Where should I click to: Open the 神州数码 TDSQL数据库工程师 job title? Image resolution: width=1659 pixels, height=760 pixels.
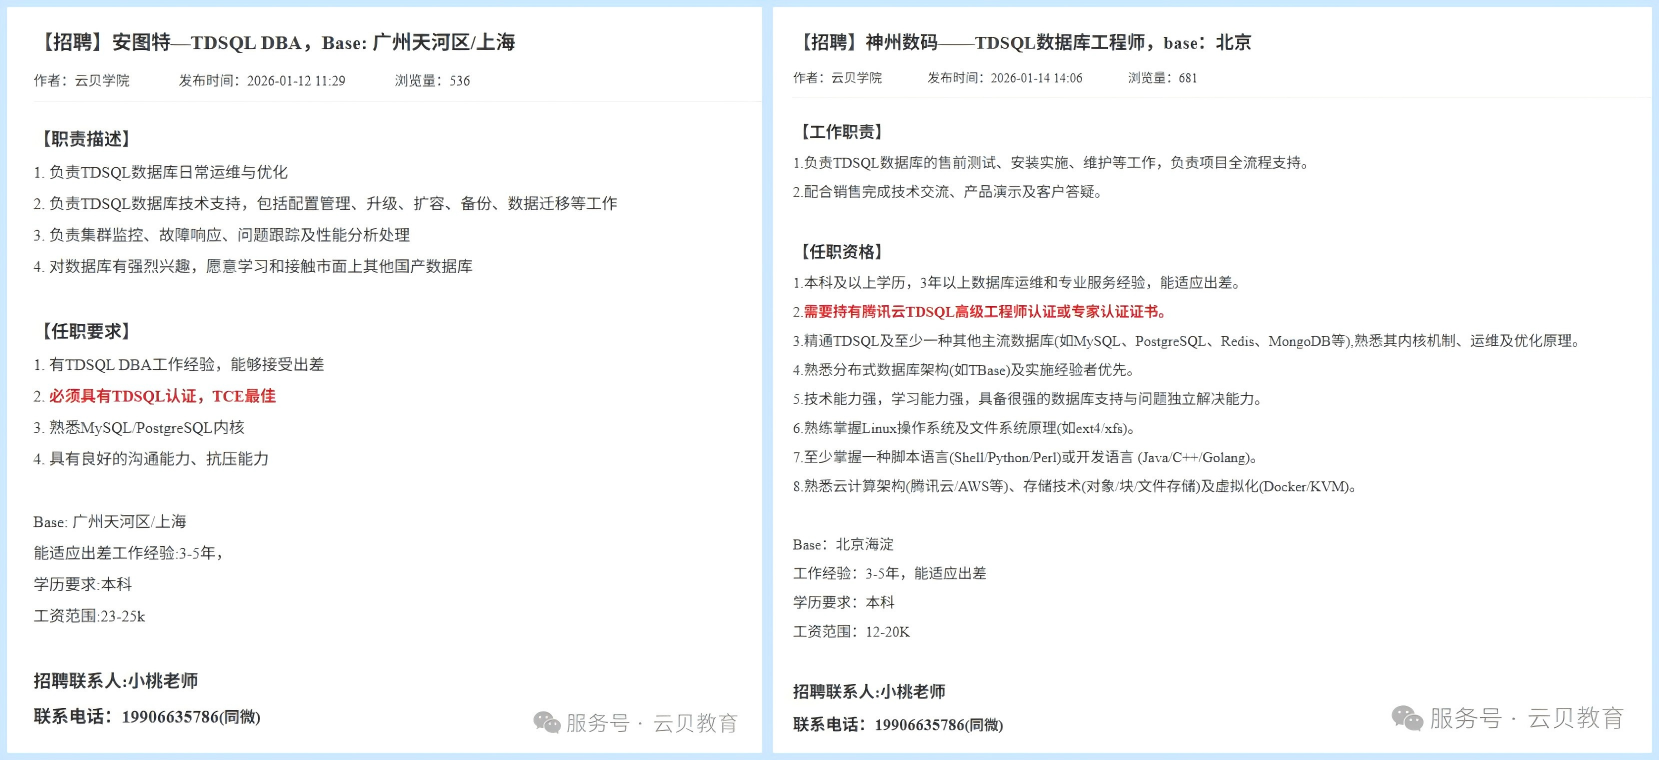click(1023, 42)
